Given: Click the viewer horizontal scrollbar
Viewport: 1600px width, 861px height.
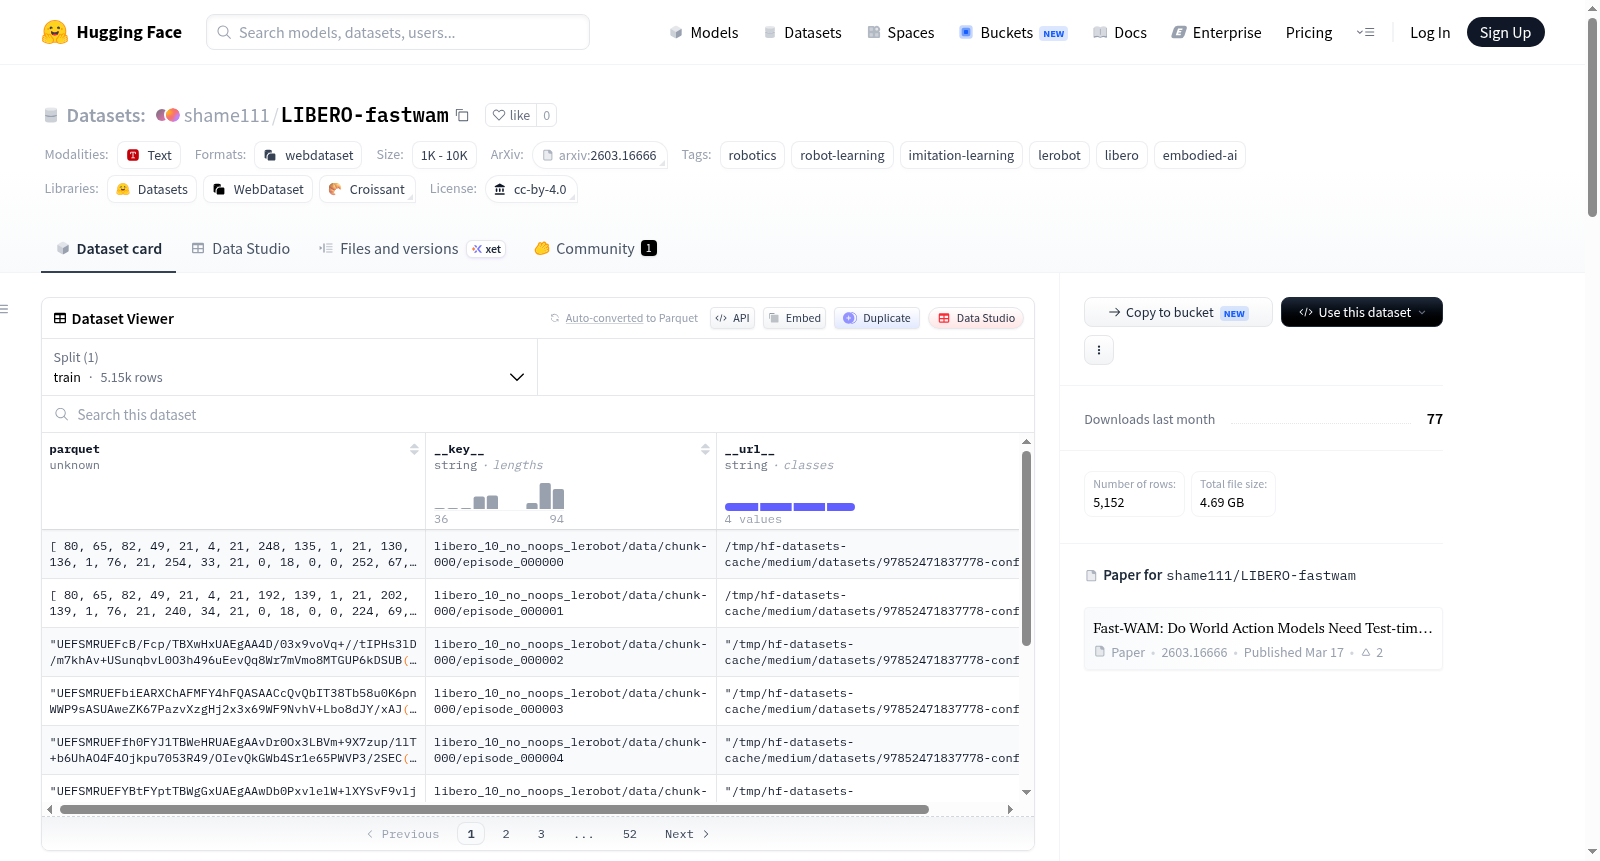Looking at the screenshot, I should click(x=494, y=809).
